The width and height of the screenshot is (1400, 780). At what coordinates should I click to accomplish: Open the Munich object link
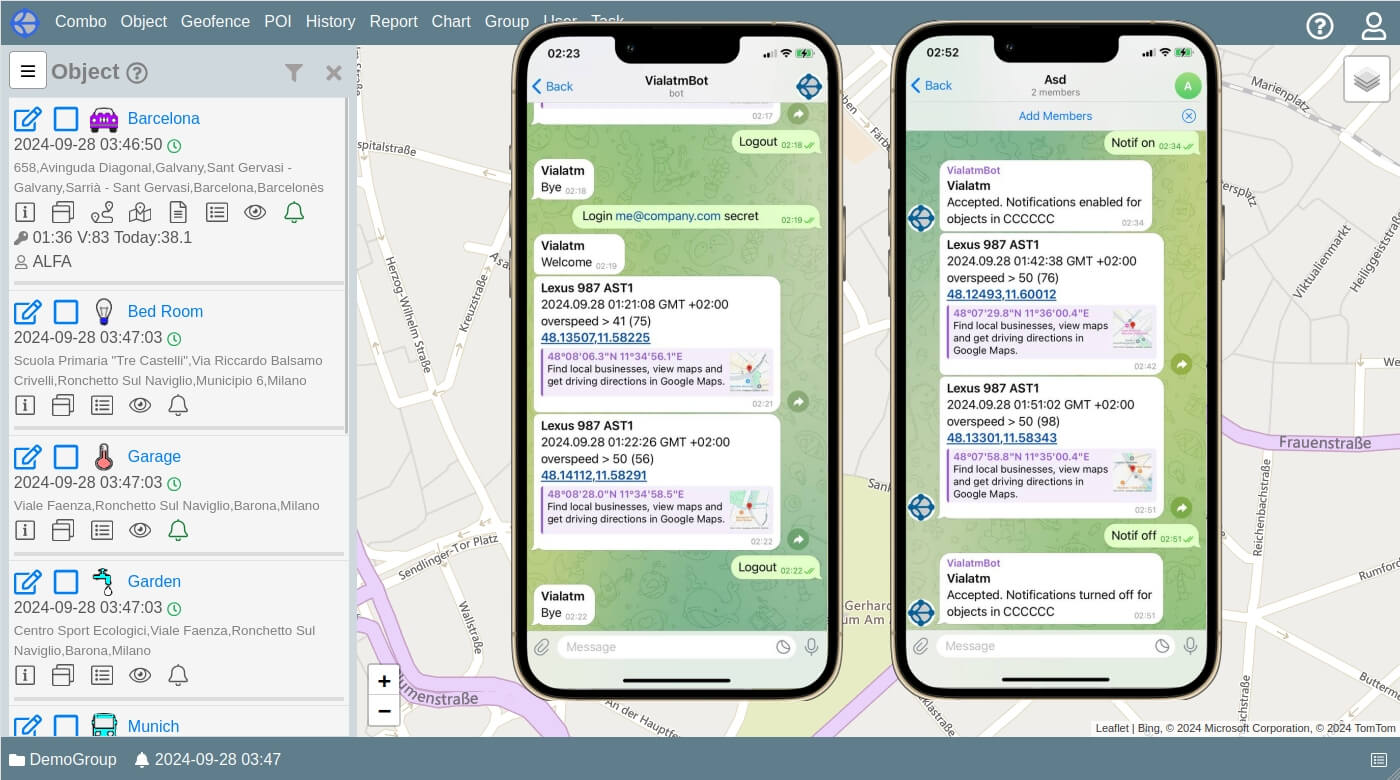tap(153, 726)
